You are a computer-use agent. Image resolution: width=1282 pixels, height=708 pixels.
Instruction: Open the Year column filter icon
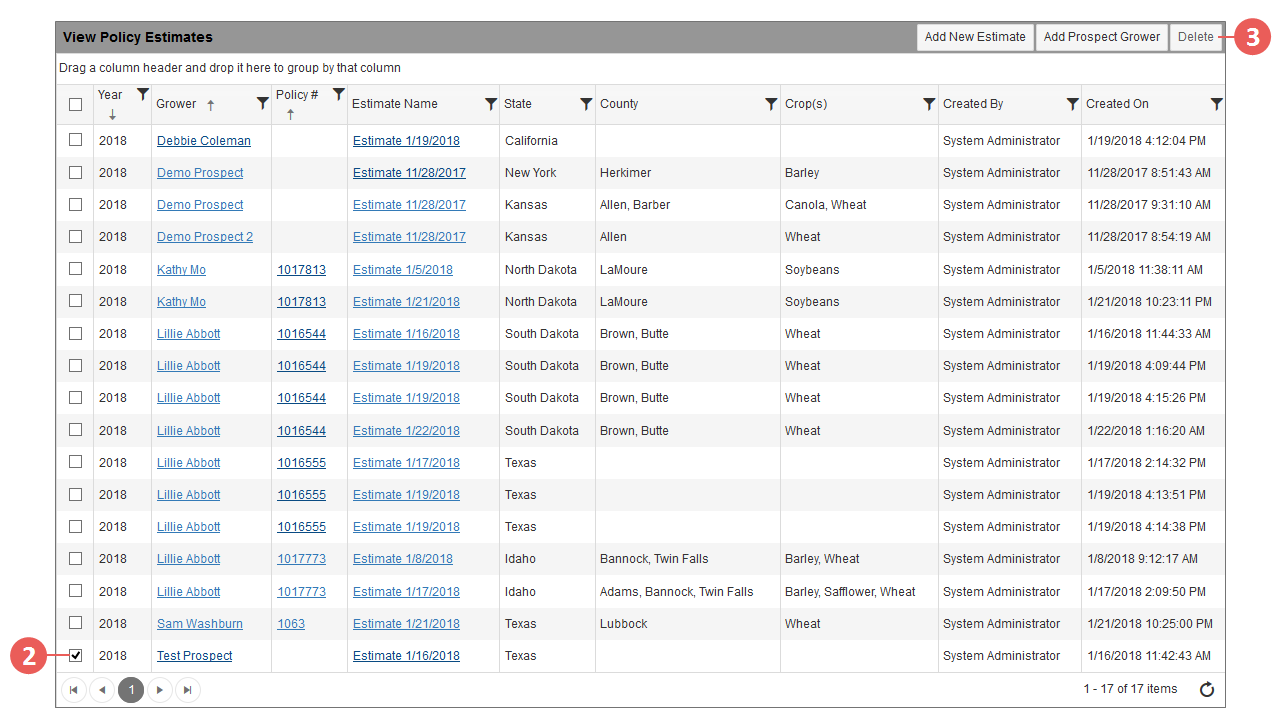click(143, 94)
